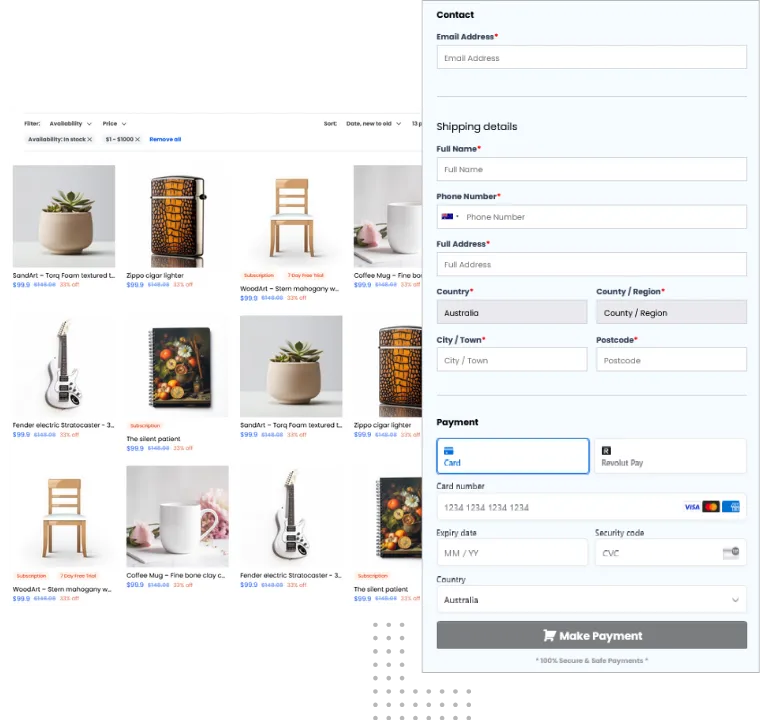This screenshot has height=720, width=761.
Task: Click the Postcode input field
Action: (671, 360)
